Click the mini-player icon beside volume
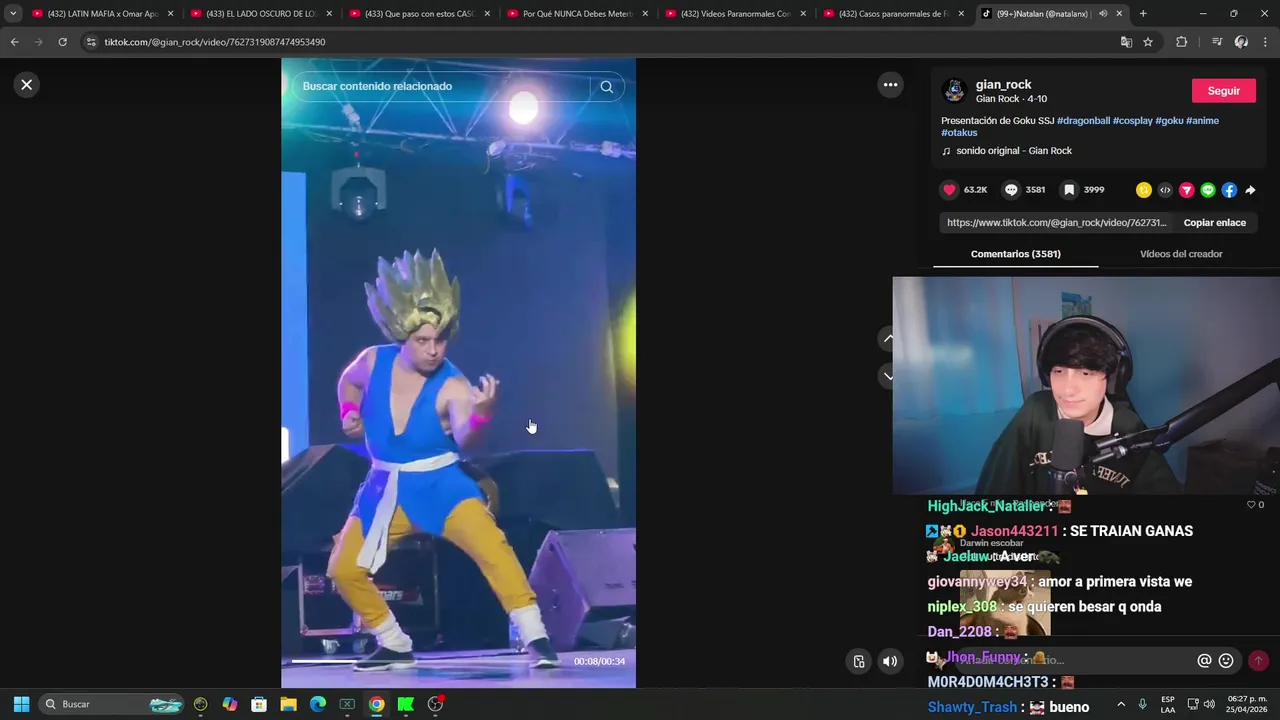Screen dimensions: 1280x720 click(858, 661)
